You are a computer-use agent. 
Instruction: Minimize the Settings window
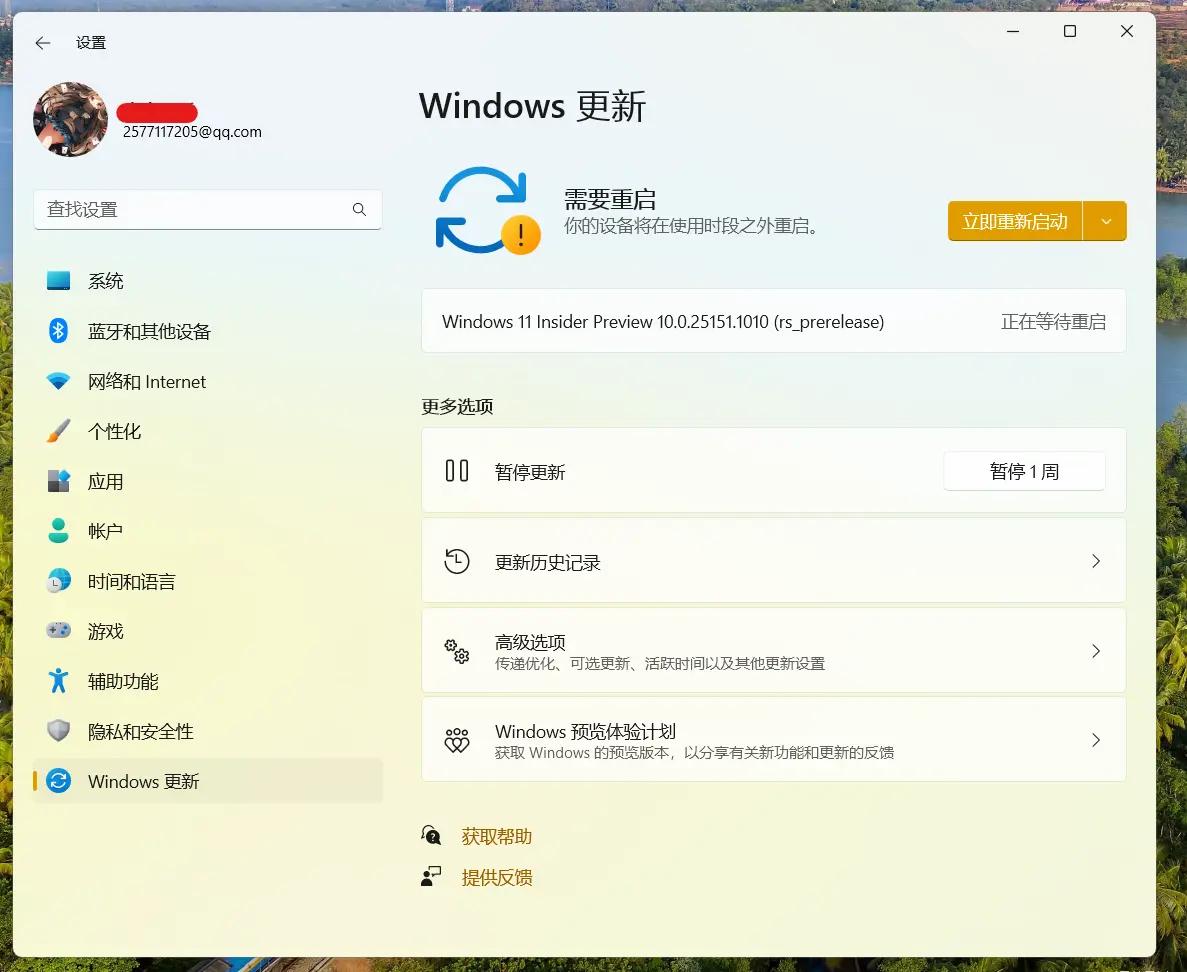pyautogui.click(x=1013, y=31)
